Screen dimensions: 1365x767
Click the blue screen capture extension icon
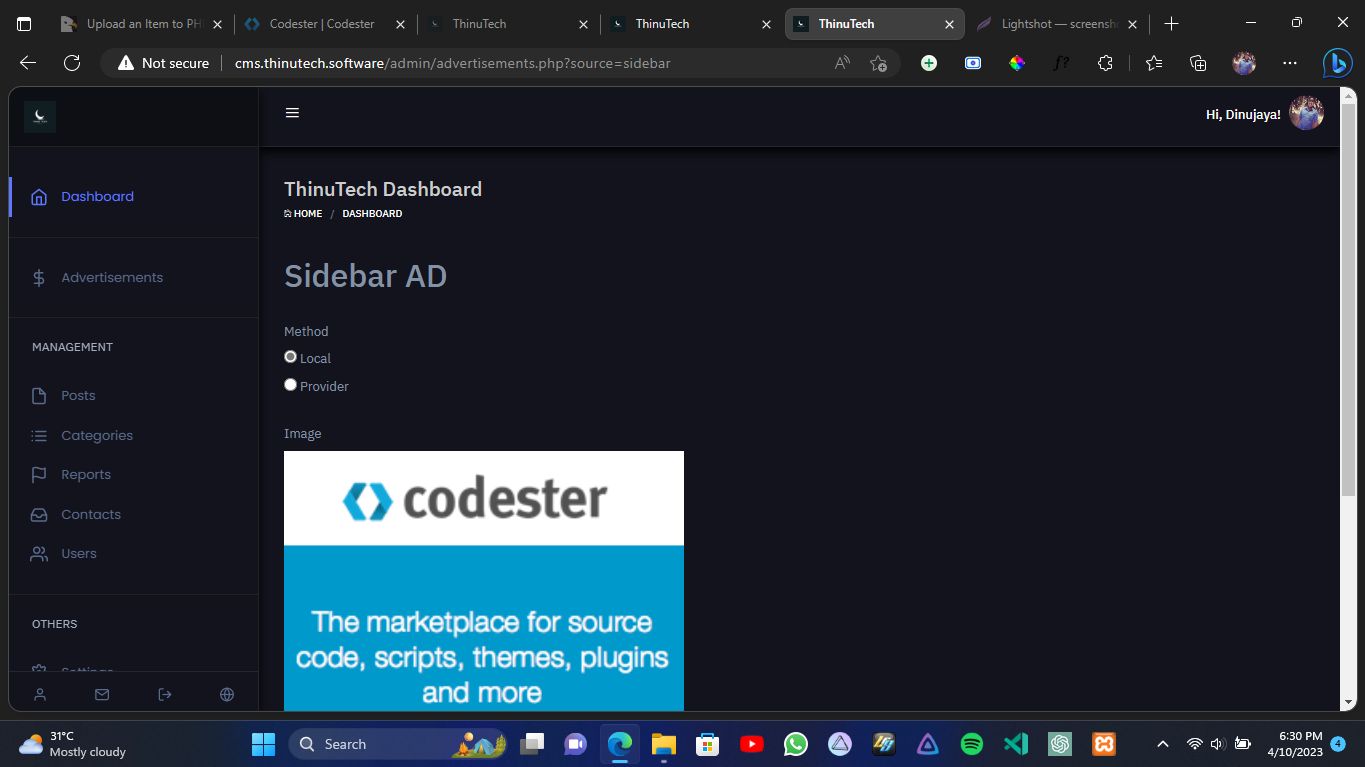coord(973,63)
